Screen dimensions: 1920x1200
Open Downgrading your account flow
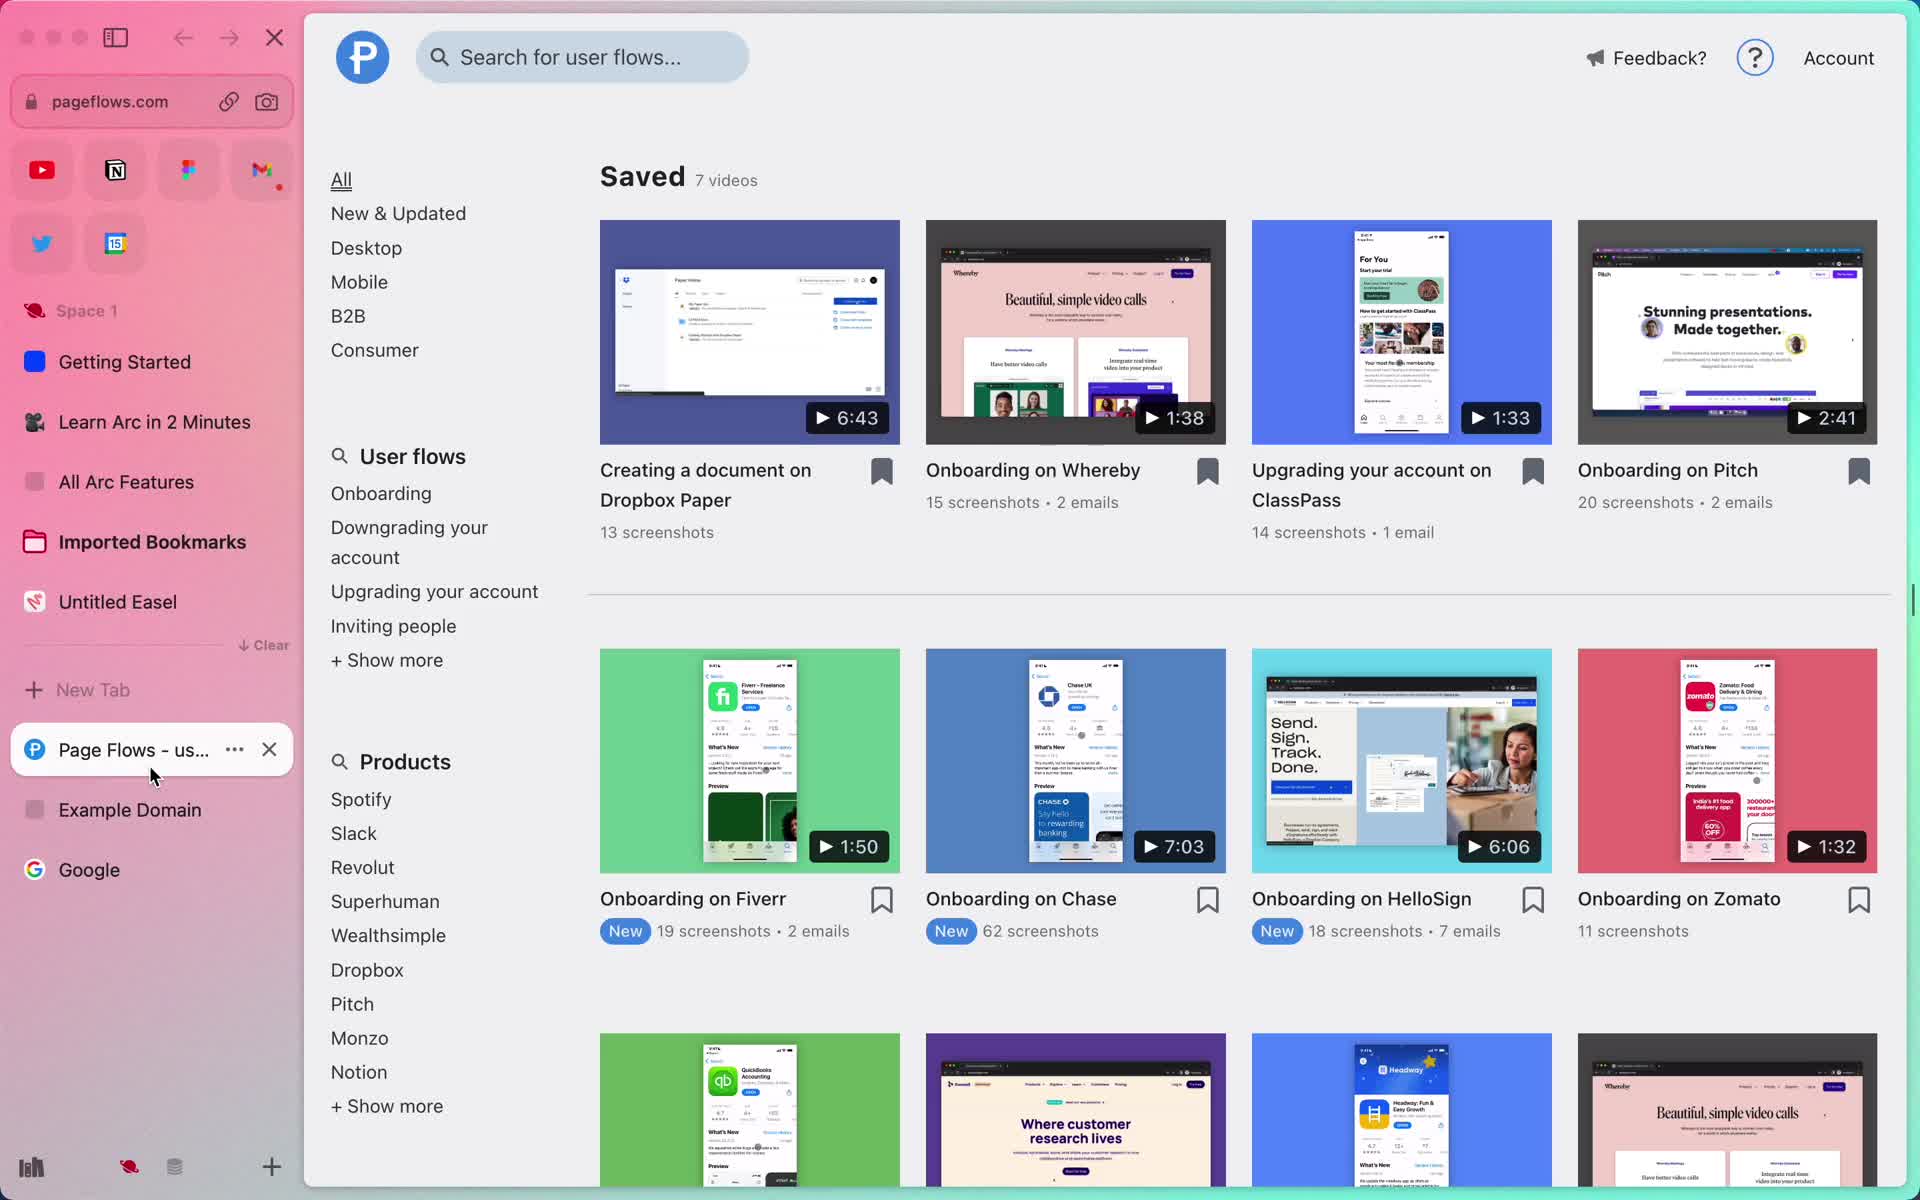pyautogui.click(x=409, y=542)
